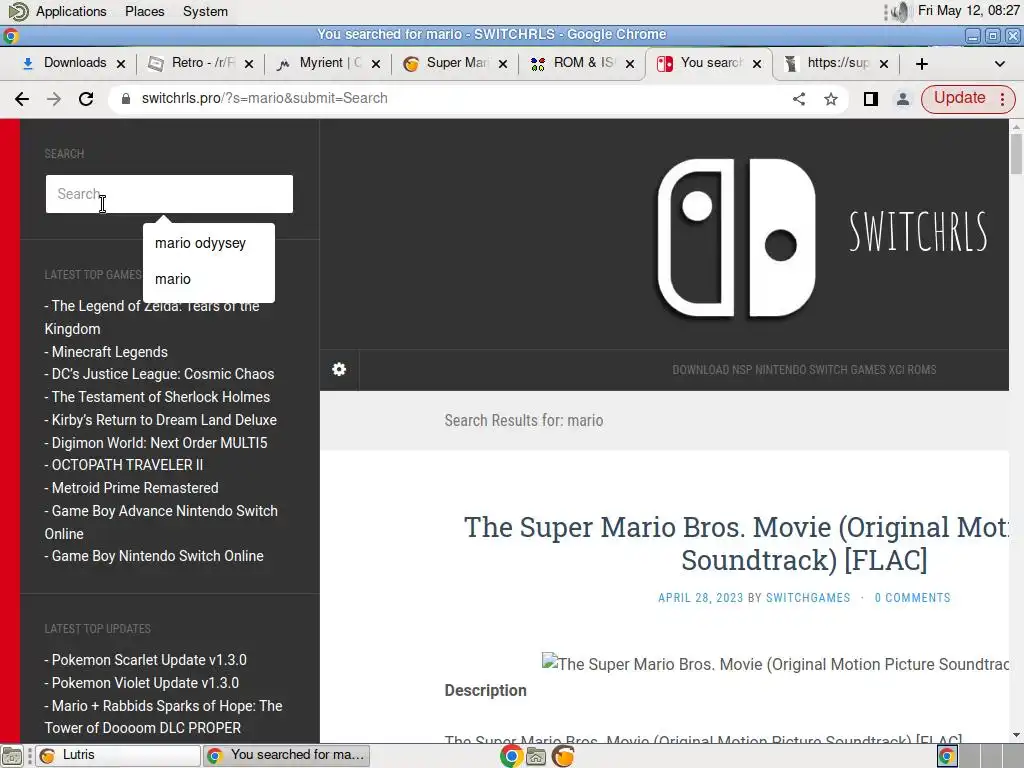
Task: Click the forward navigation arrow
Action: pos(54,99)
